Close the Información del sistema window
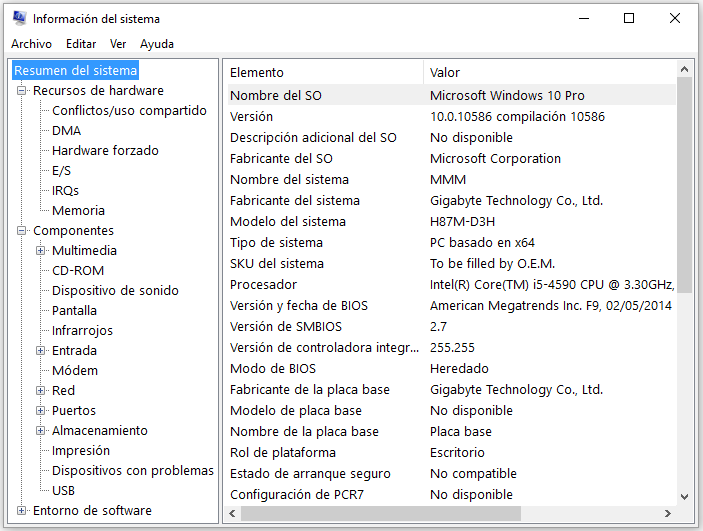703x531 pixels. click(x=675, y=18)
